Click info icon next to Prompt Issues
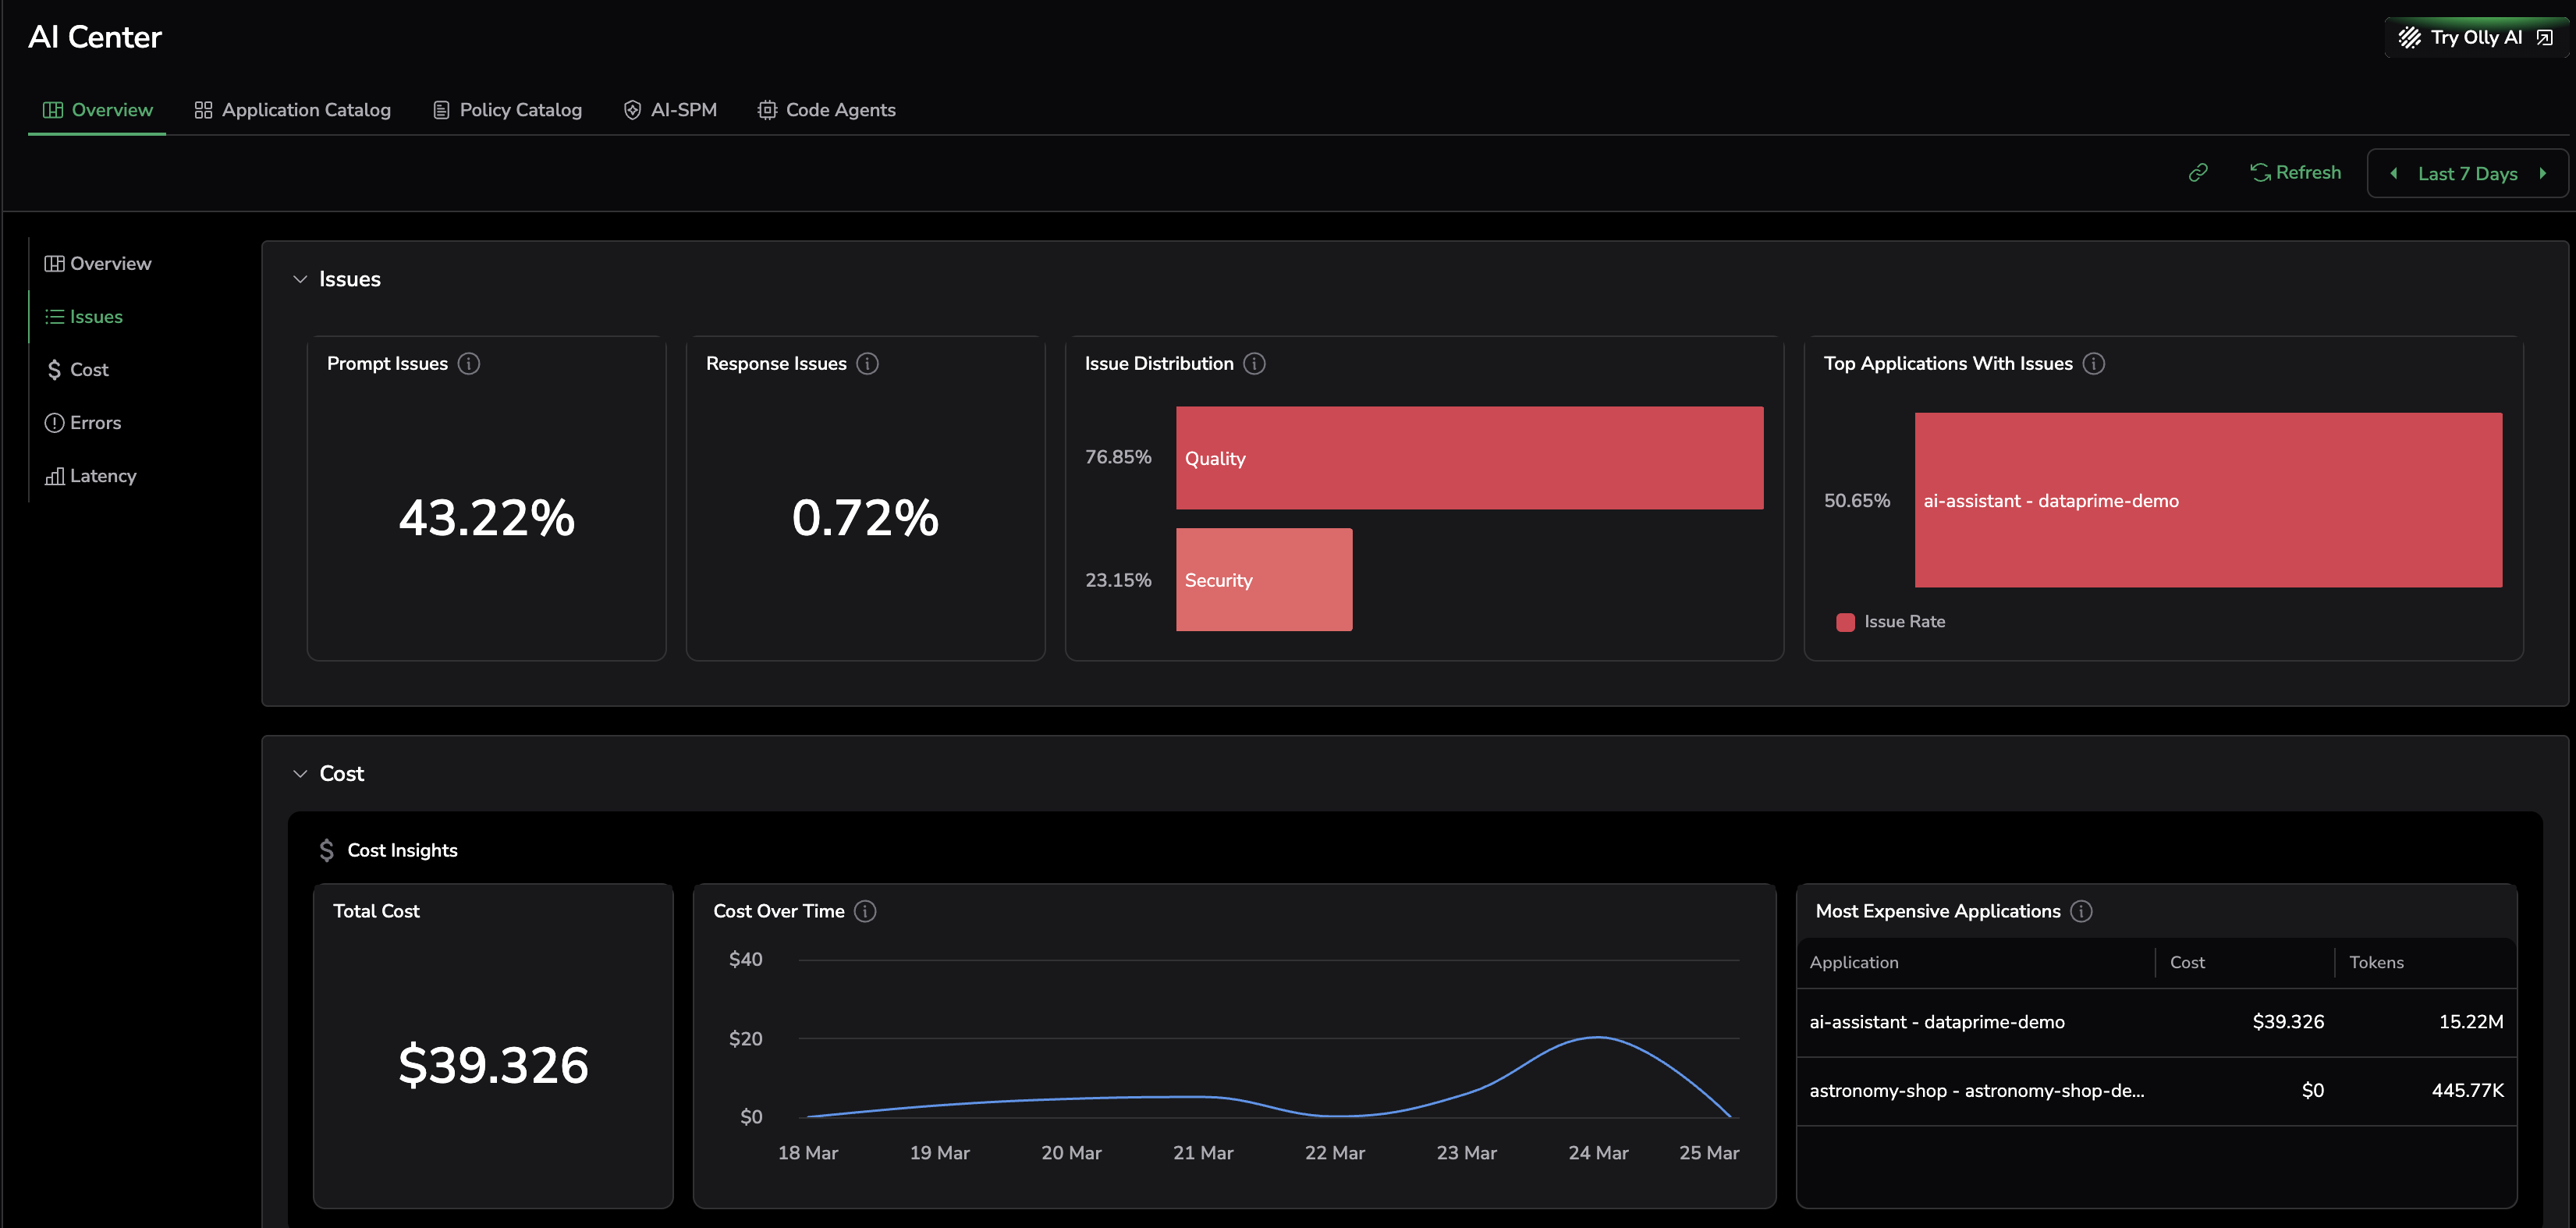Viewport: 2576px width, 1228px height. pyautogui.click(x=469, y=364)
